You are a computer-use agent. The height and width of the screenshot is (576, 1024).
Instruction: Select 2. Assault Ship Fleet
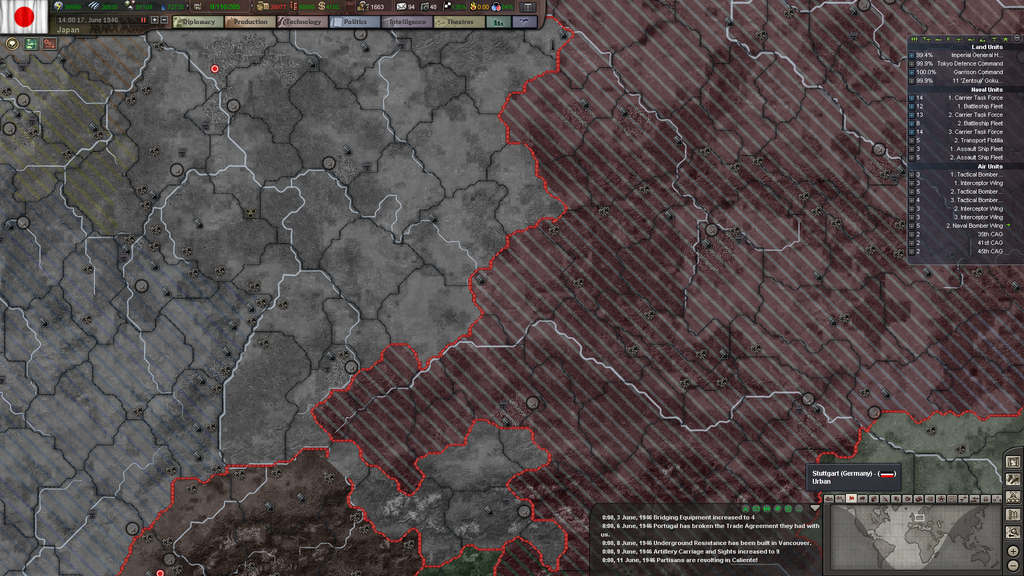coord(978,157)
